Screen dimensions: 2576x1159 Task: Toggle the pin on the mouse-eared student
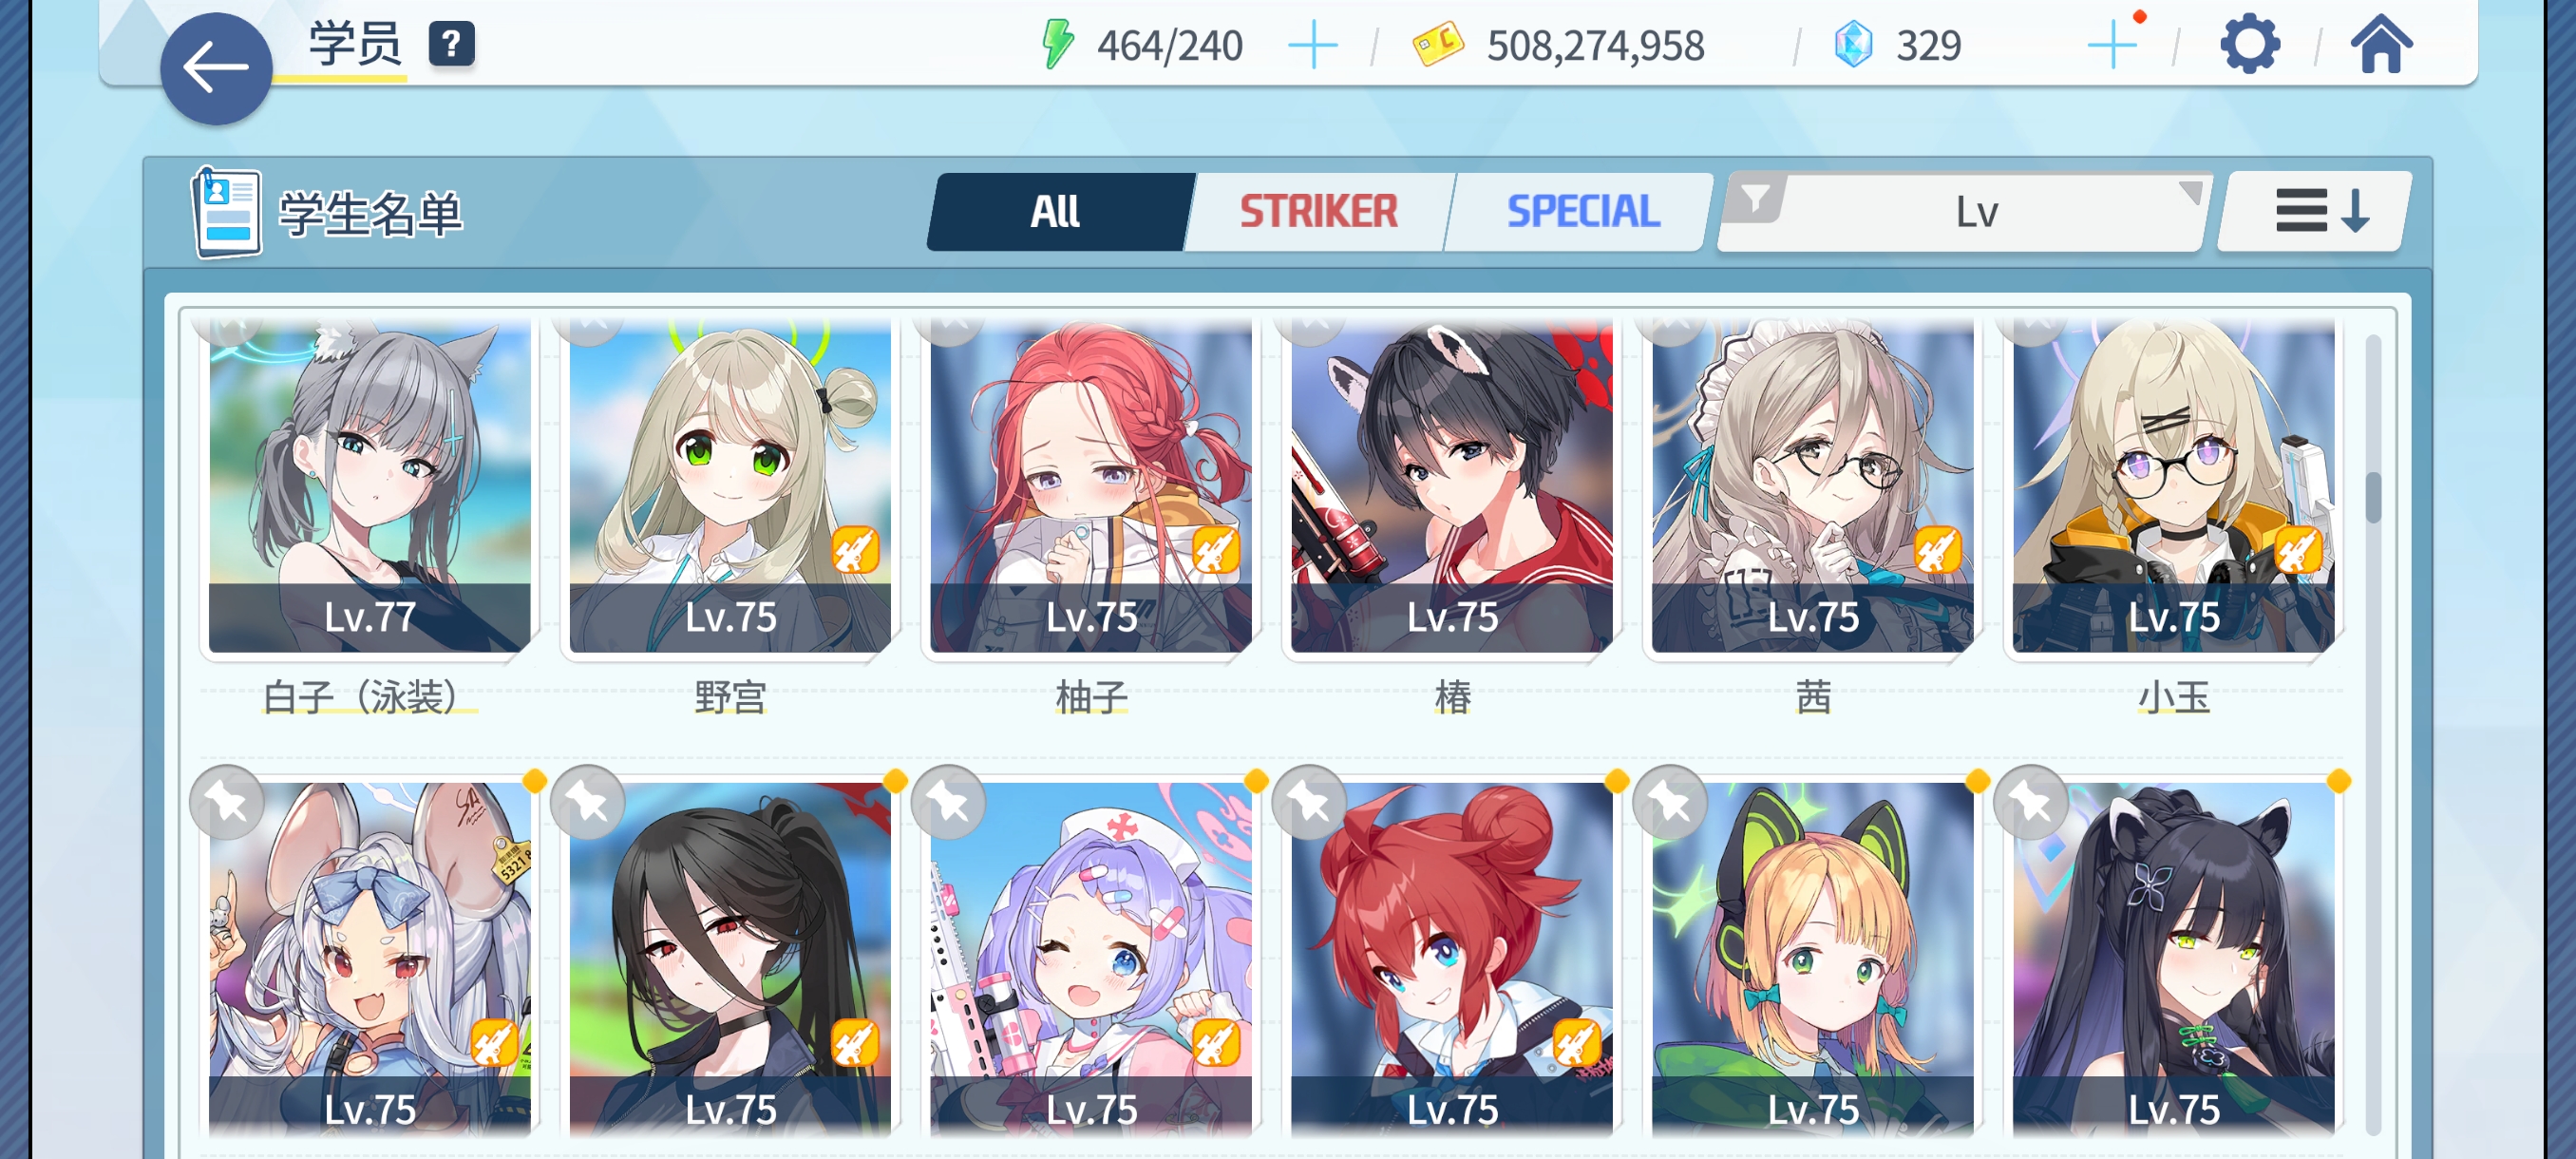click(227, 803)
